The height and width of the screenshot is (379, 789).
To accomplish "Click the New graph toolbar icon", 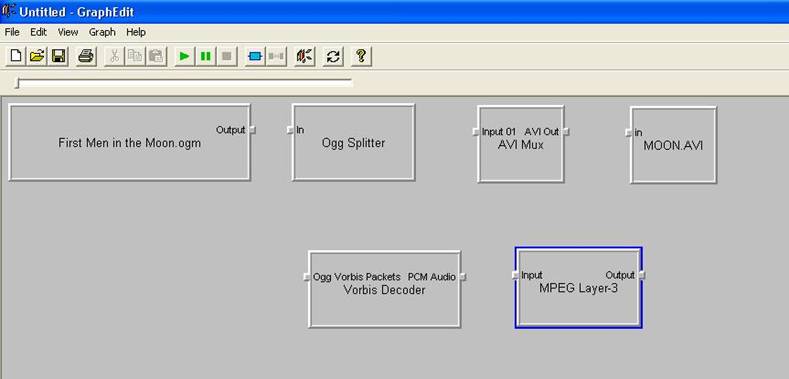I will pos(16,56).
